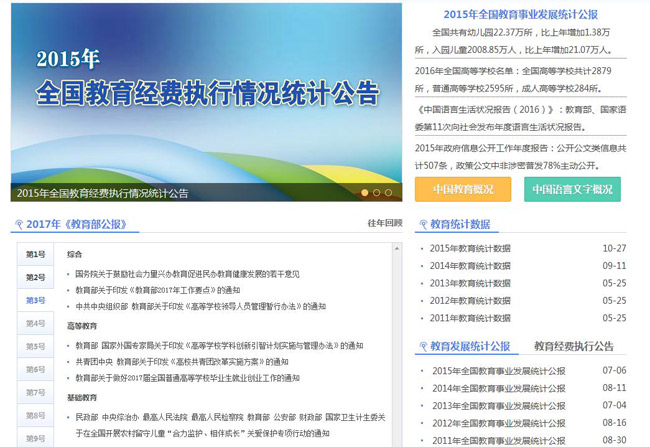
Task: Switch to the 第2号 issue tab
Action: 36,278
